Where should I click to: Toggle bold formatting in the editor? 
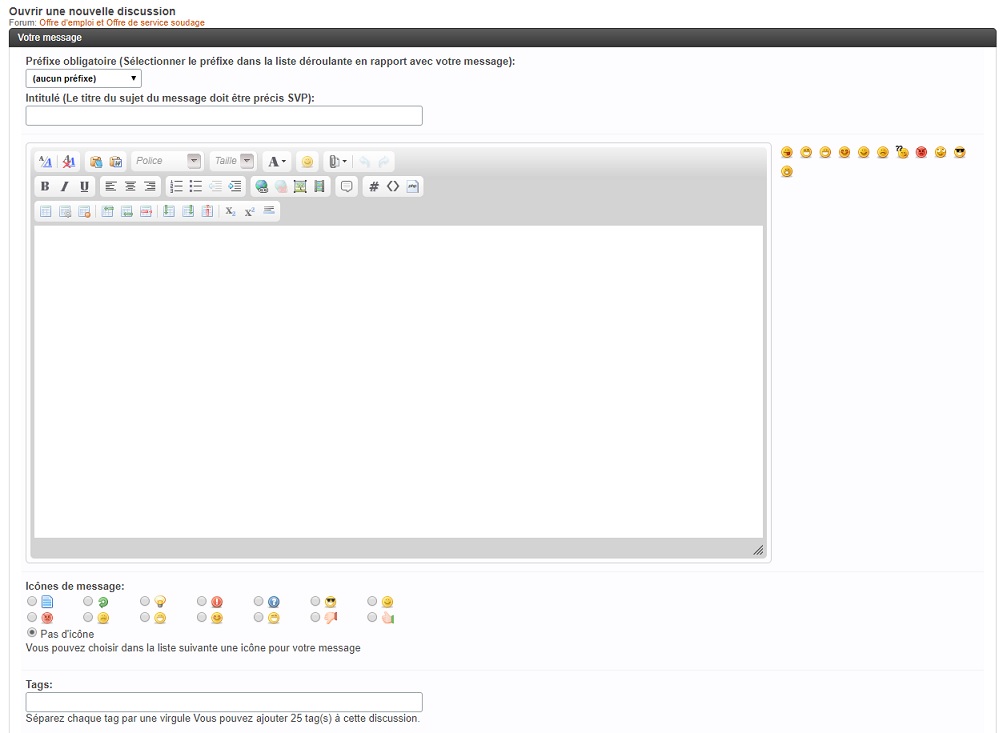coord(45,186)
